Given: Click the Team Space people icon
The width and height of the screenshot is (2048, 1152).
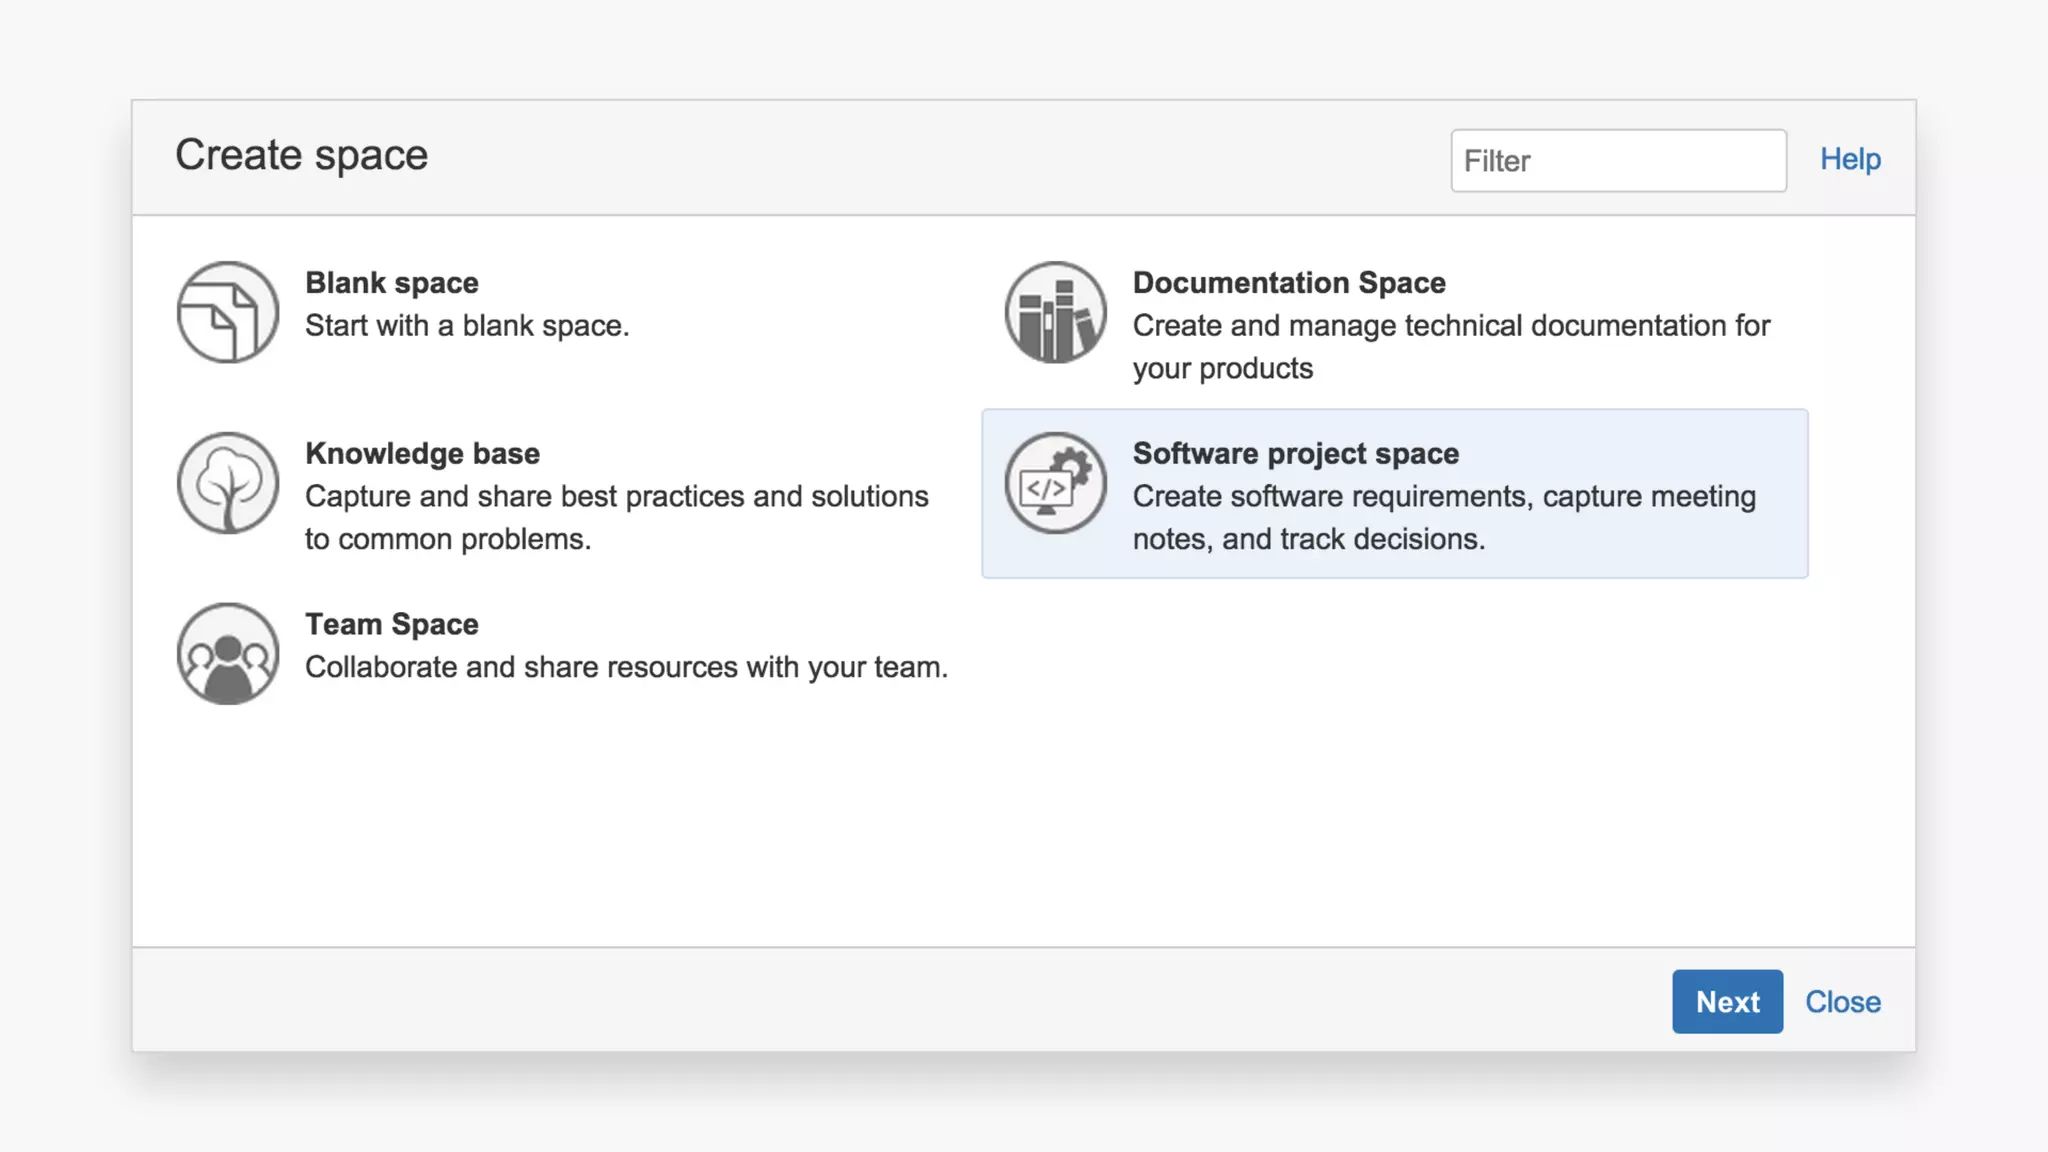Looking at the screenshot, I should [x=228, y=654].
